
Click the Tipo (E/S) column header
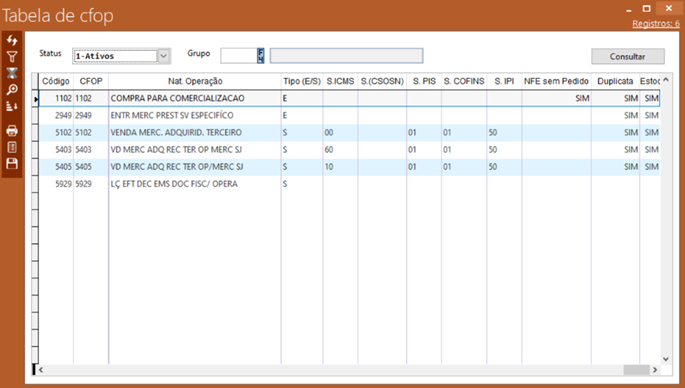pos(302,81)
